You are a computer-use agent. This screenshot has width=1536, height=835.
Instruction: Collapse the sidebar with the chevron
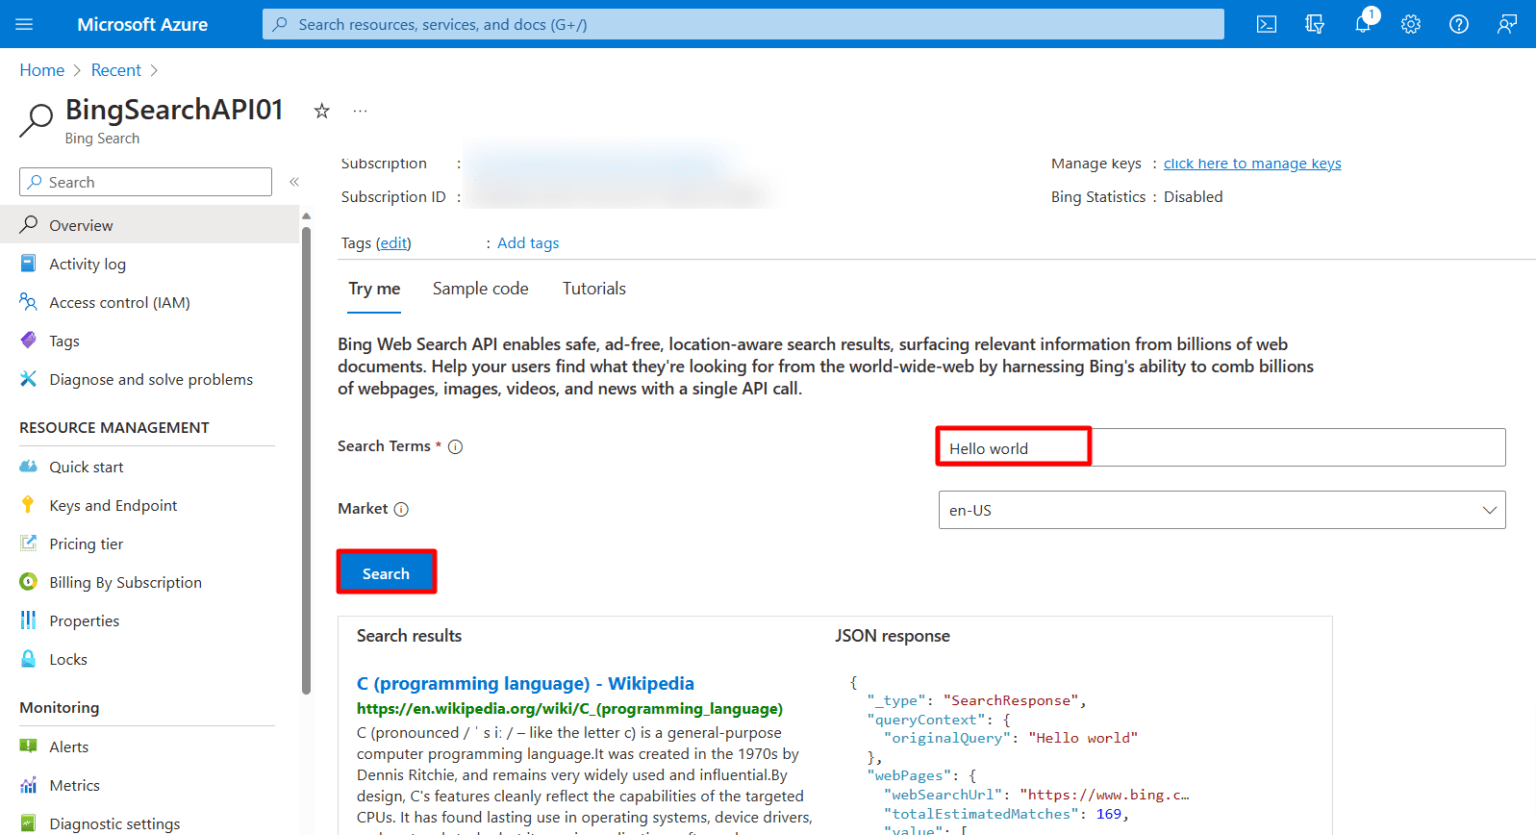(x=294, y=182)
